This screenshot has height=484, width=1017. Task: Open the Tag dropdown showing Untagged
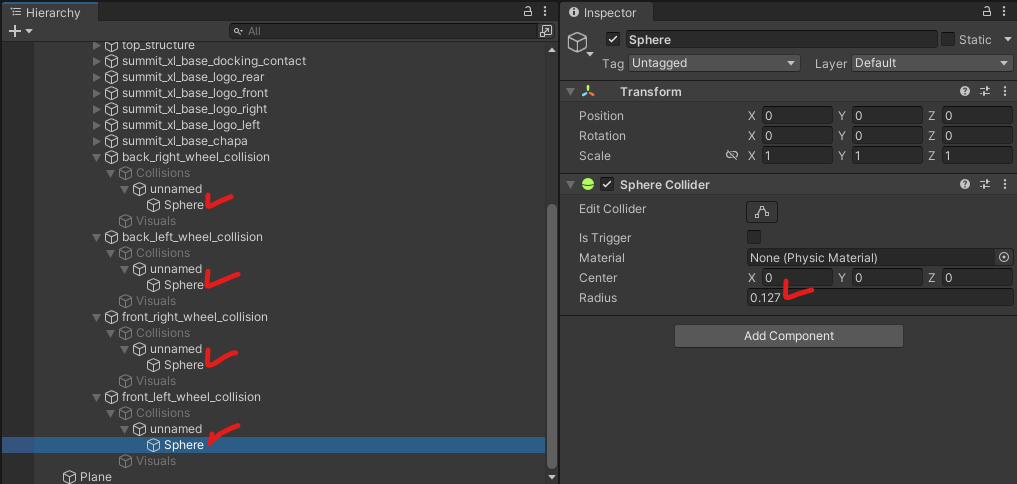click(x=714, y=63)
